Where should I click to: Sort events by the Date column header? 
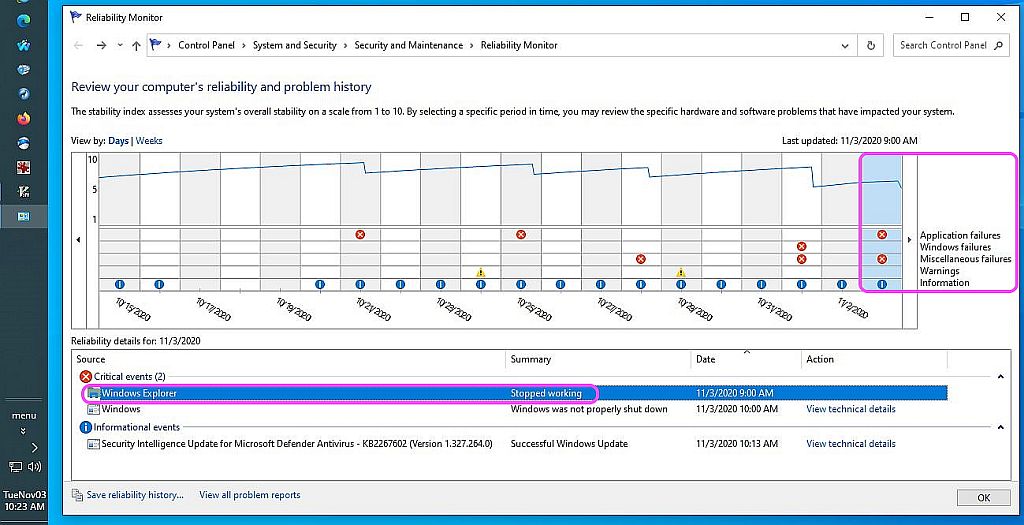746,359
